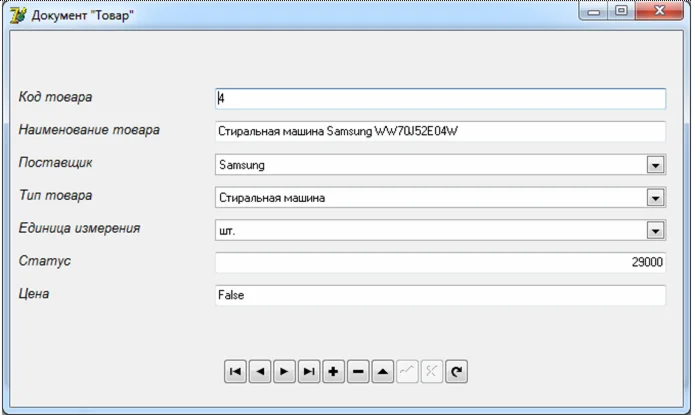Click the cancel edit X button
This screenshot has width=692, height=415.
point(432,372)
